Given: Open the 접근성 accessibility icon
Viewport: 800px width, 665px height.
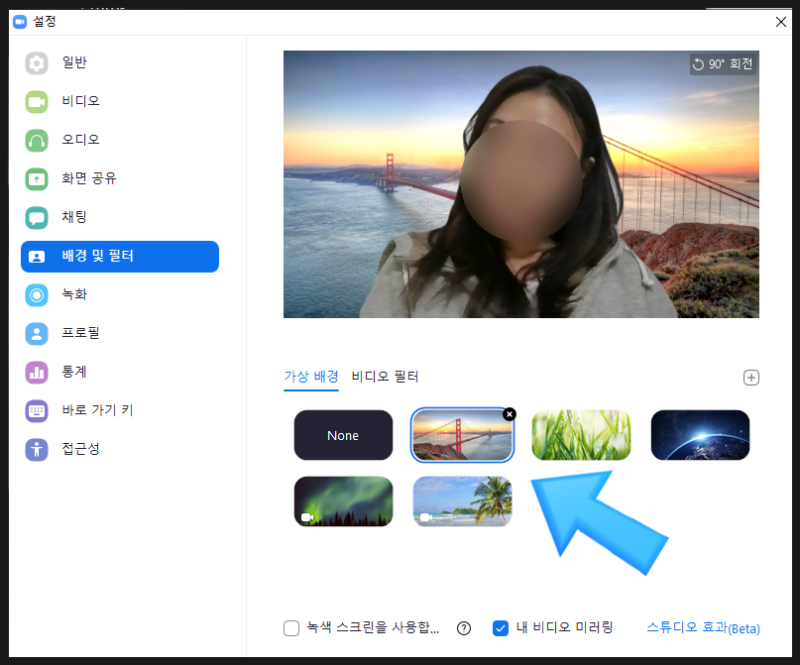Looking at the screenshot, I should coord(36,450).
